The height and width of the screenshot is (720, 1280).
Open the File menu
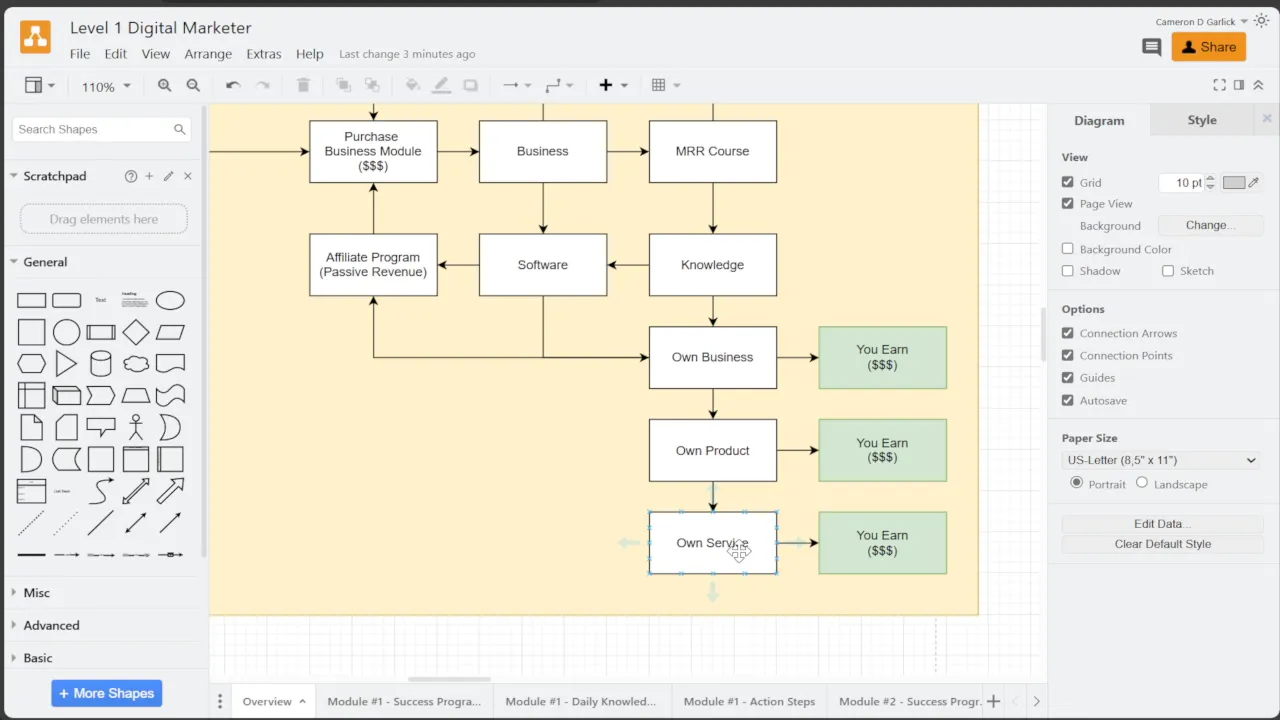coord(80,54)
